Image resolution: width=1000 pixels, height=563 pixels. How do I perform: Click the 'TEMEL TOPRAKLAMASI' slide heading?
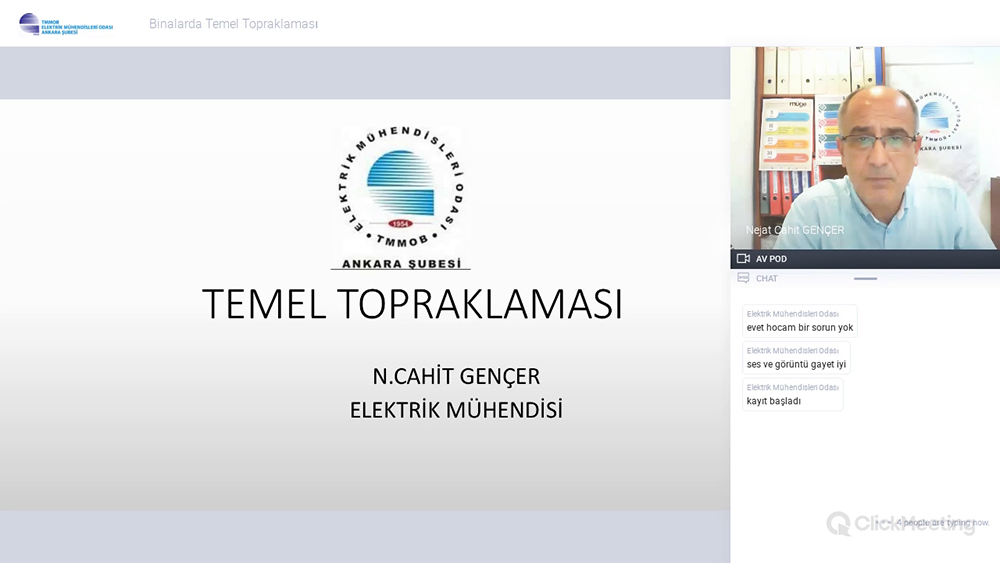coord(412,303)
